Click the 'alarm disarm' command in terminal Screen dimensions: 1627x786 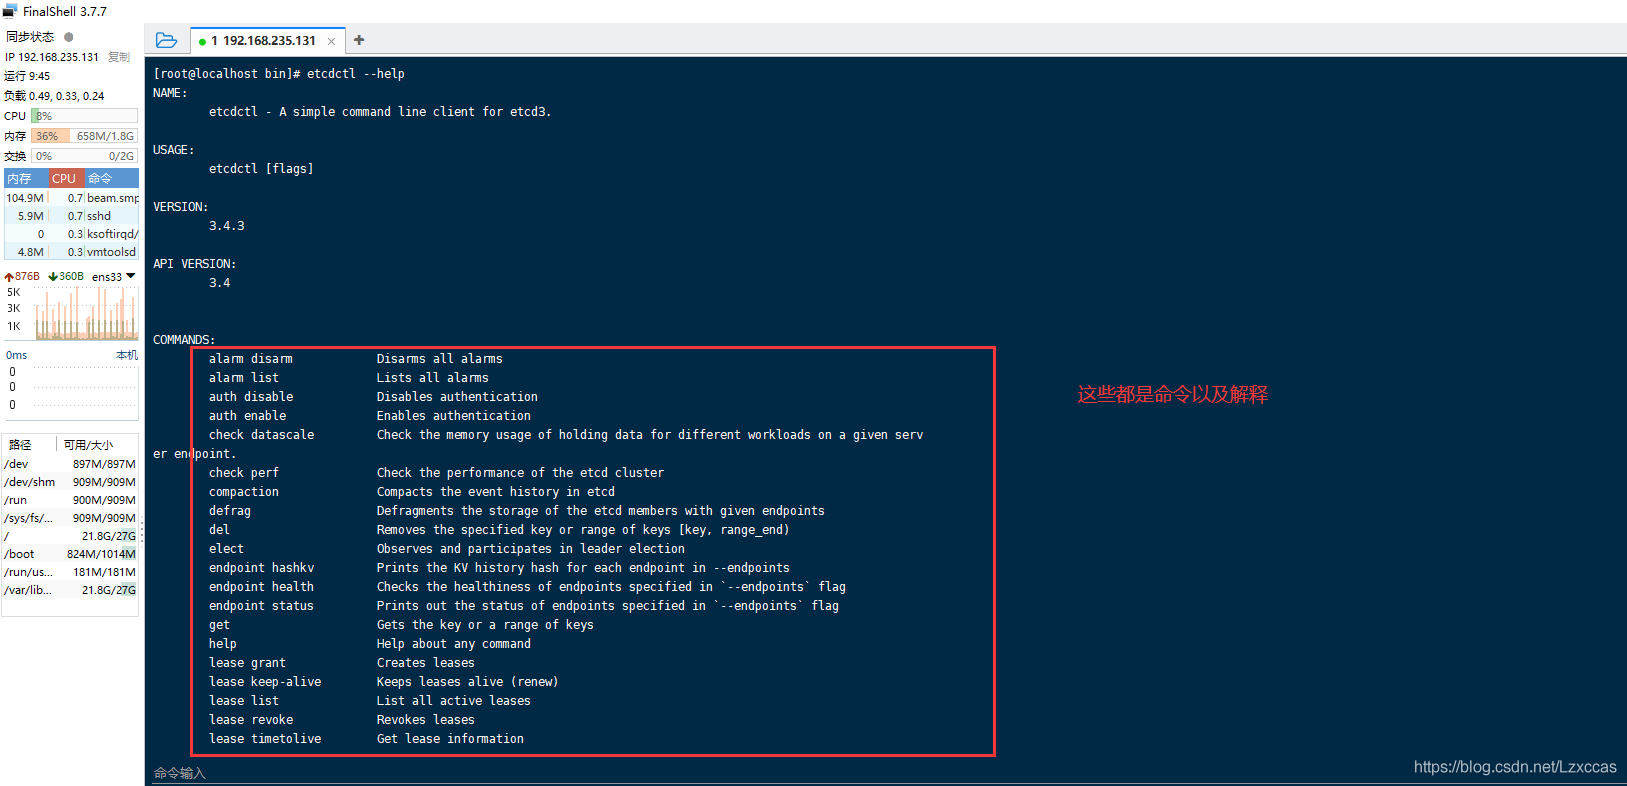[251, 359]
